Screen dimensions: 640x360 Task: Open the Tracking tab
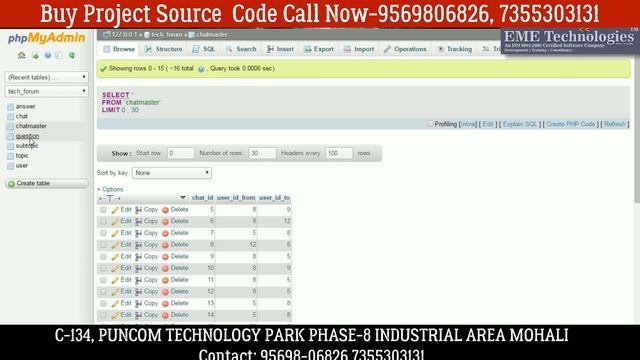coord(455,49)
